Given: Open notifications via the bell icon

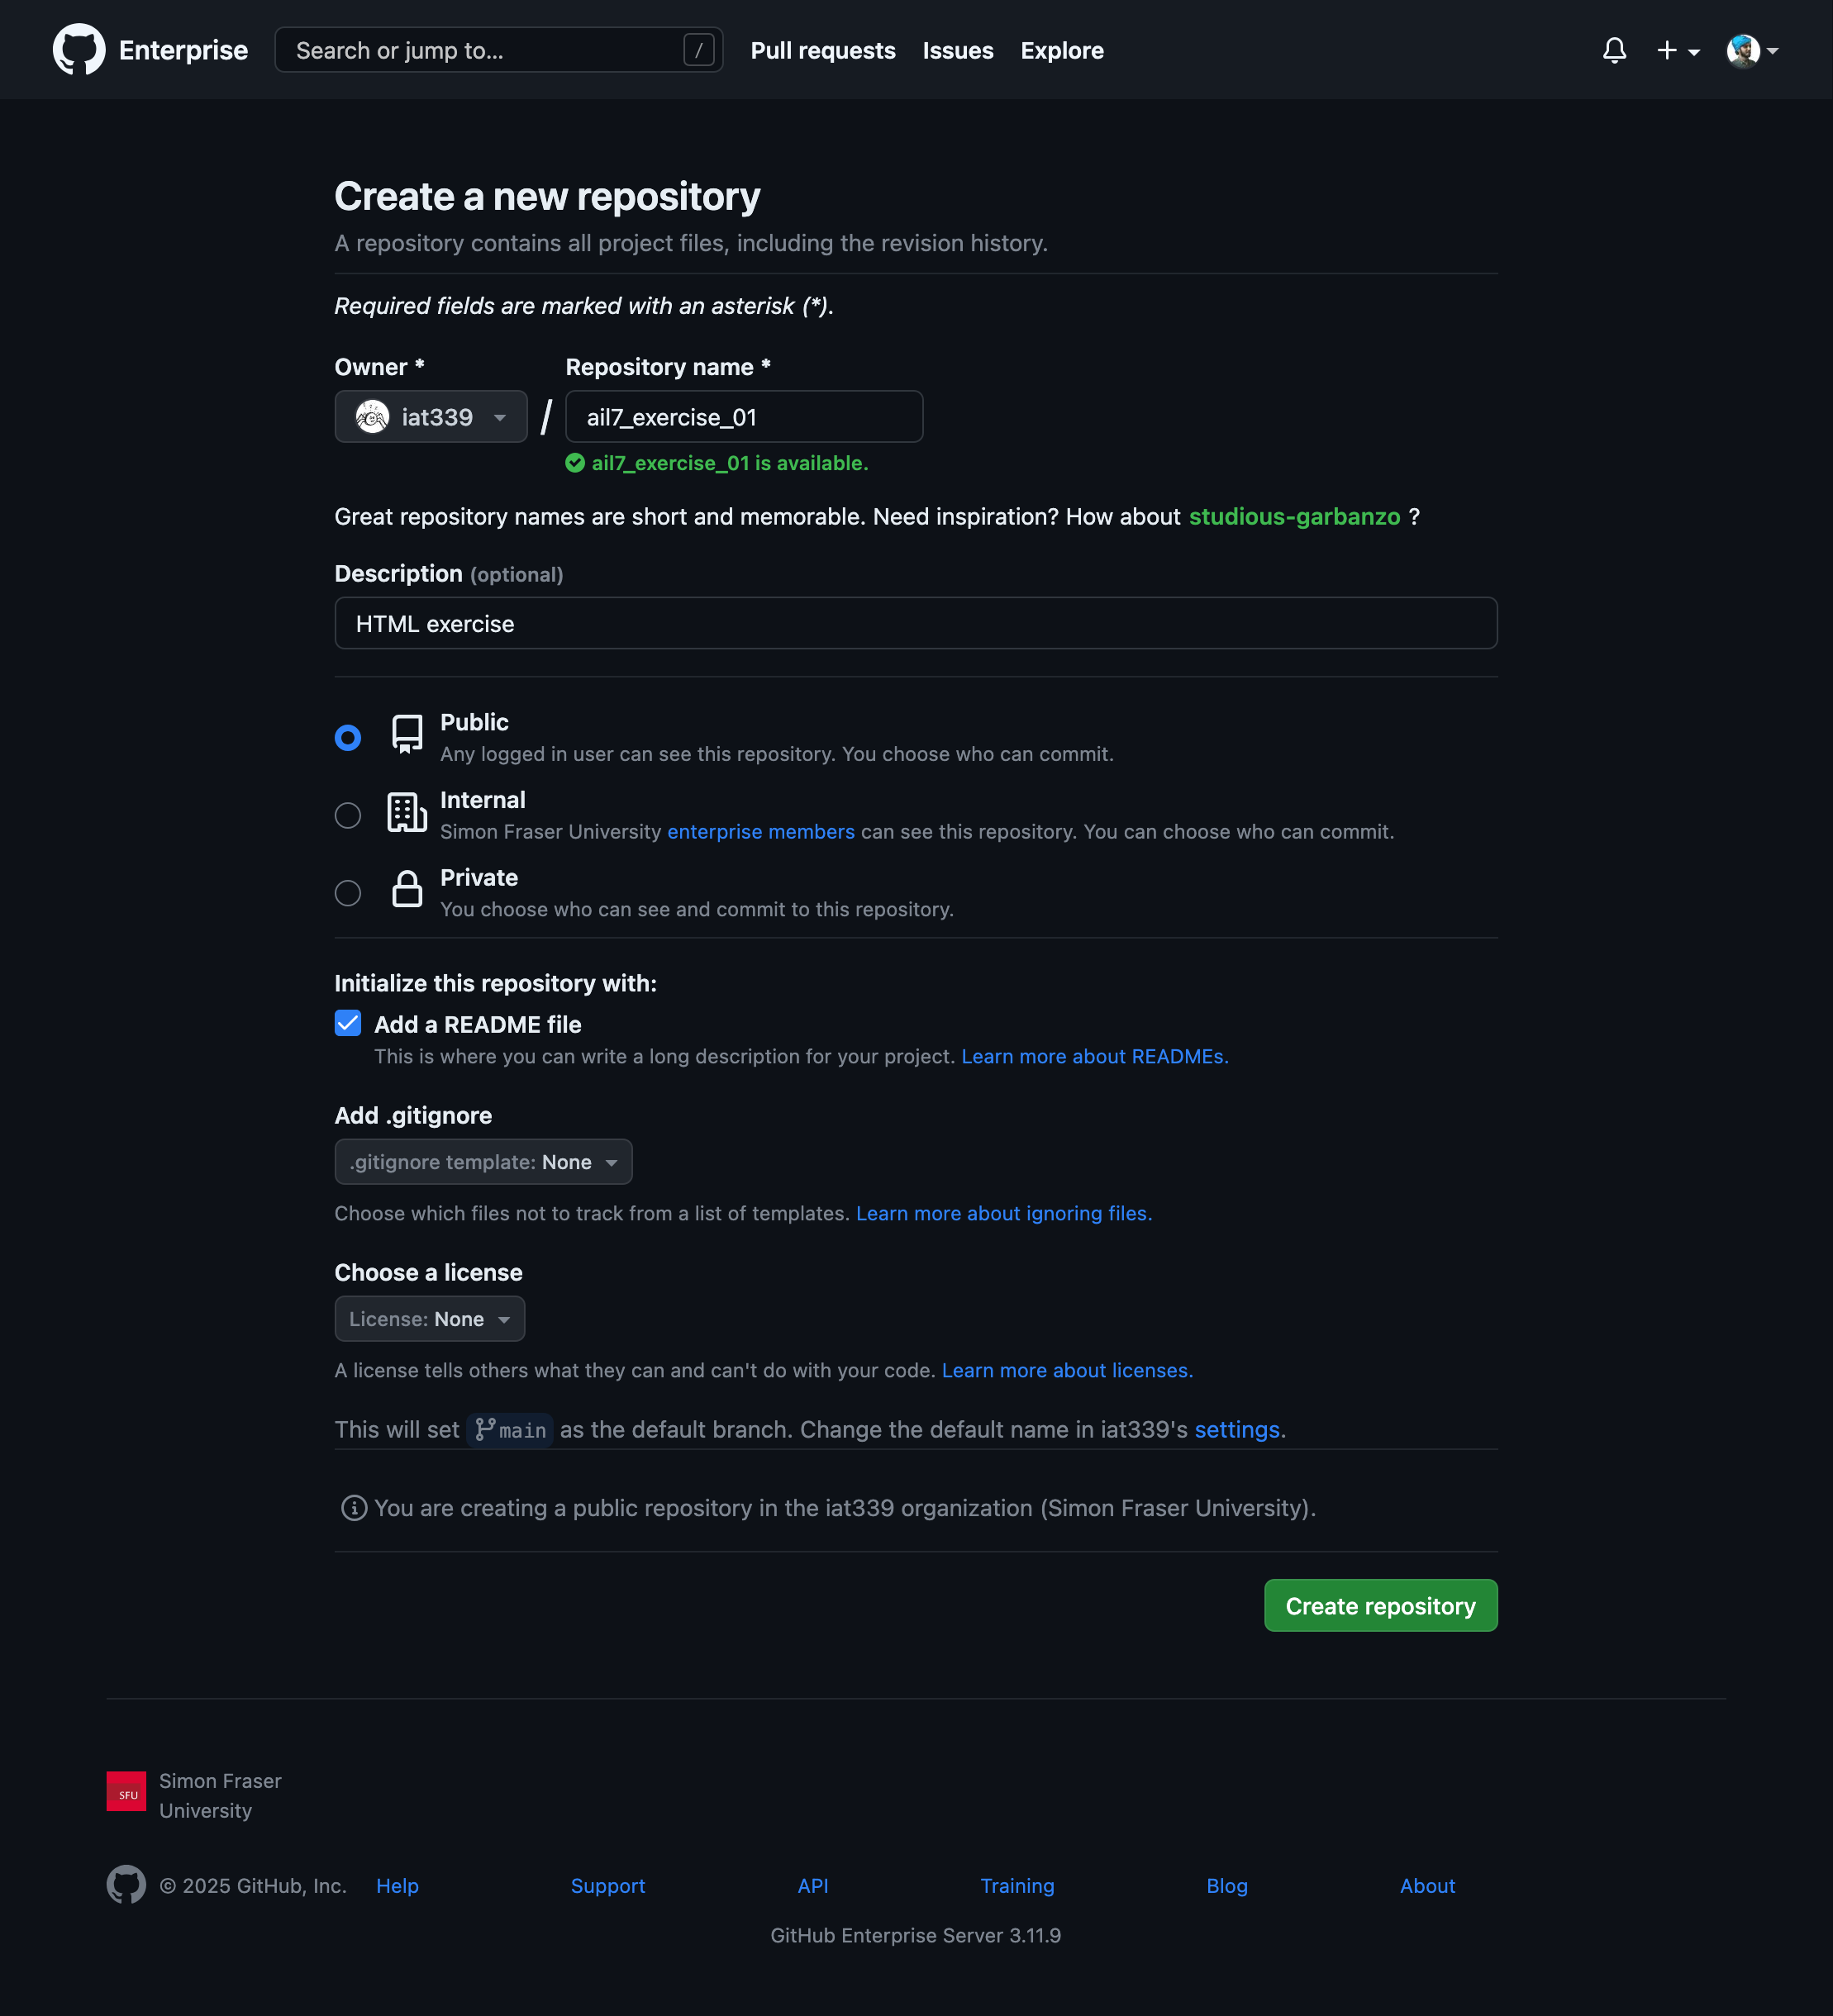Looking at the screenshot, I should [x=1614, y=49].
